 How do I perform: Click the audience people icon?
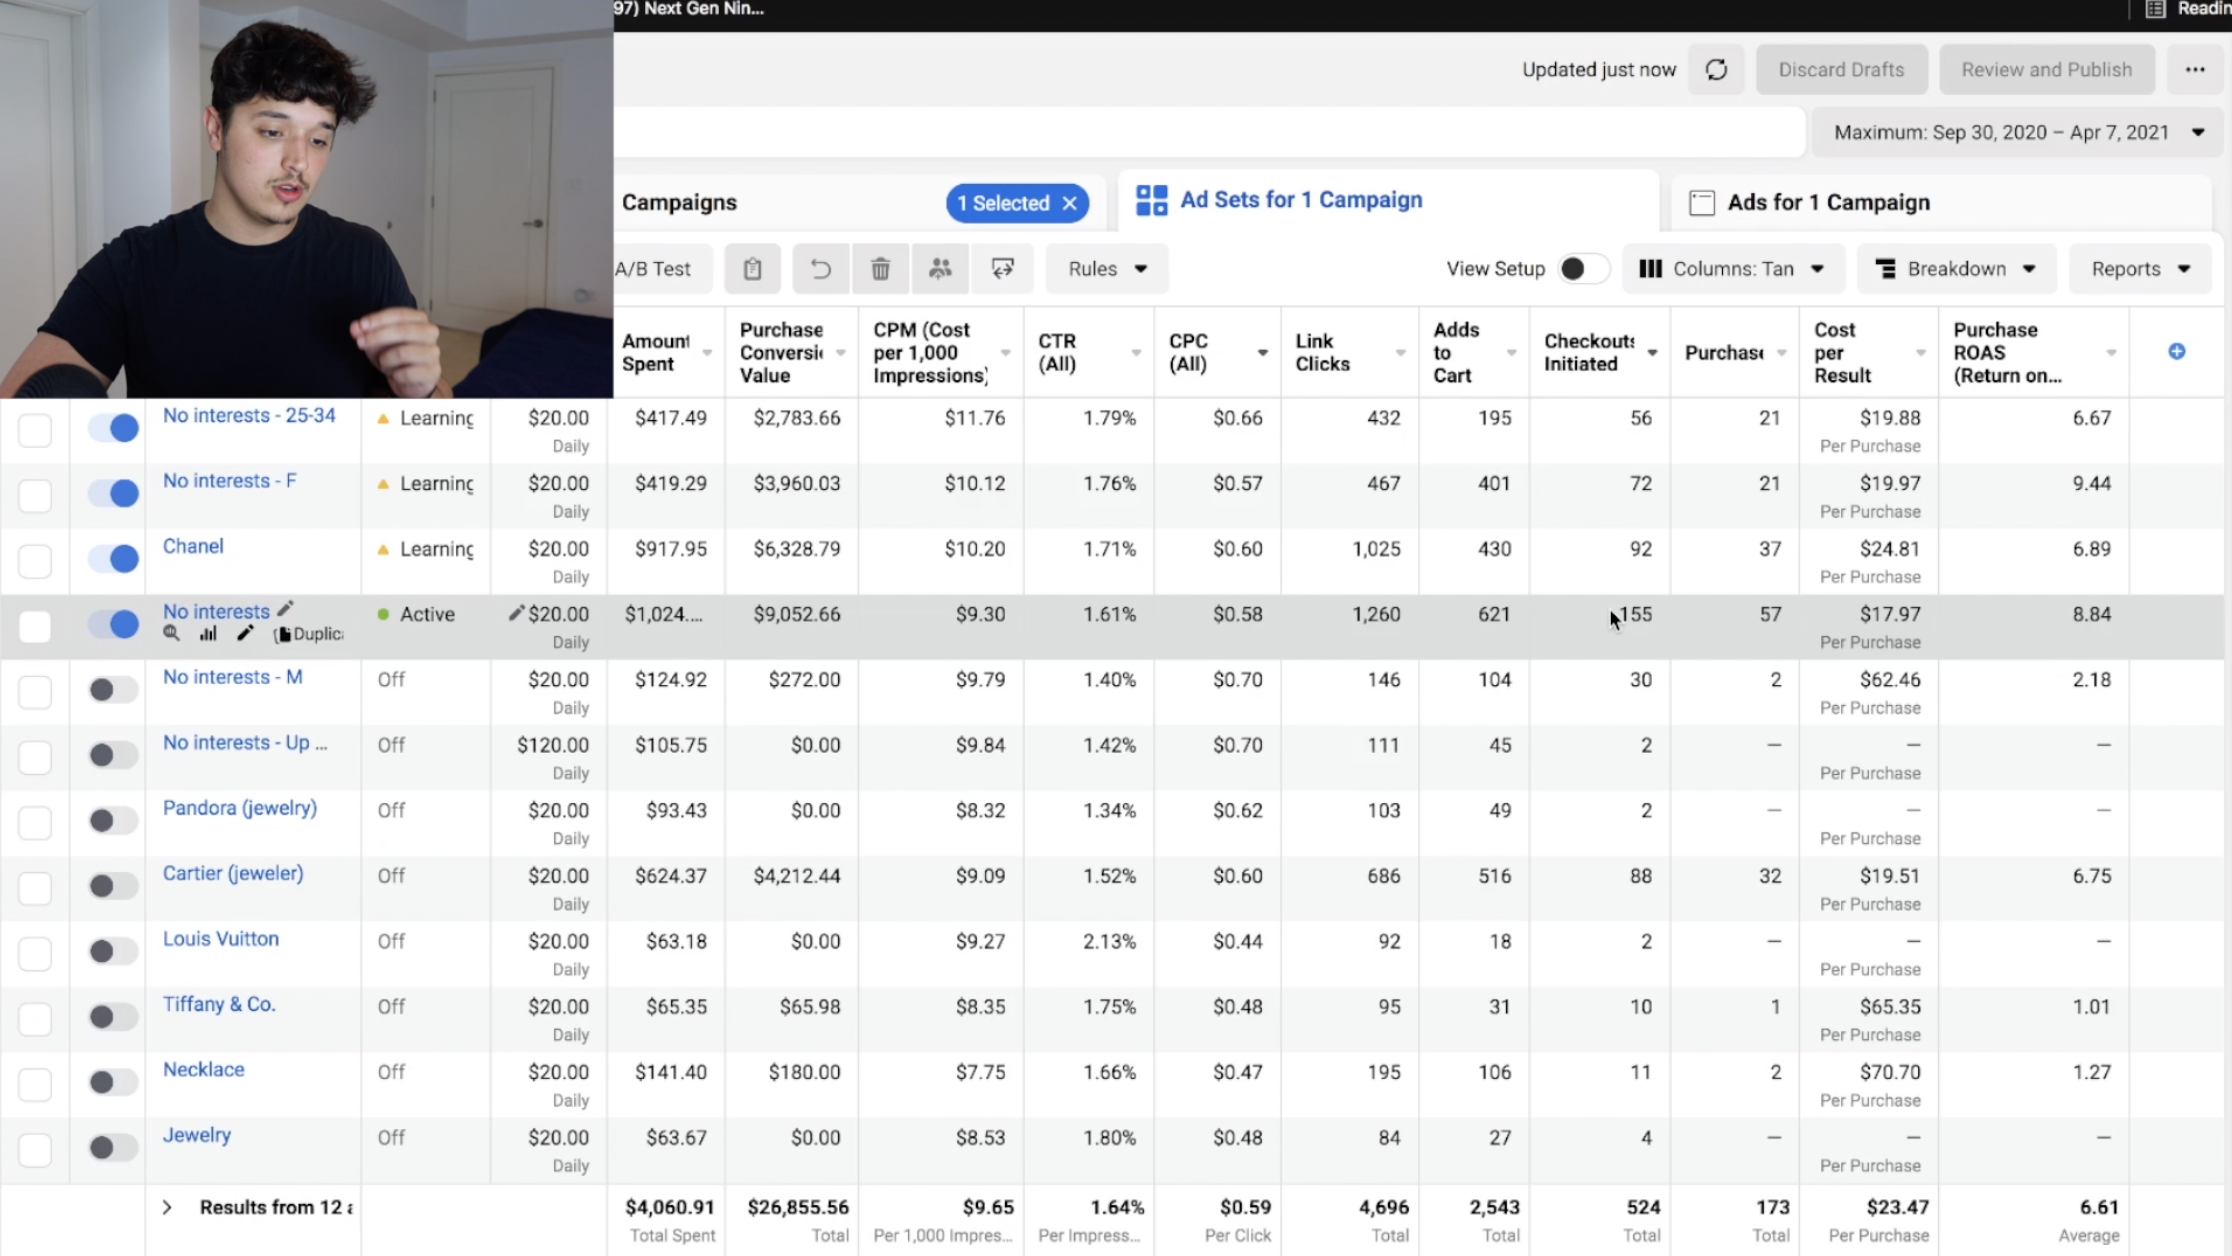pyautogui.click(x=940, y=269)
